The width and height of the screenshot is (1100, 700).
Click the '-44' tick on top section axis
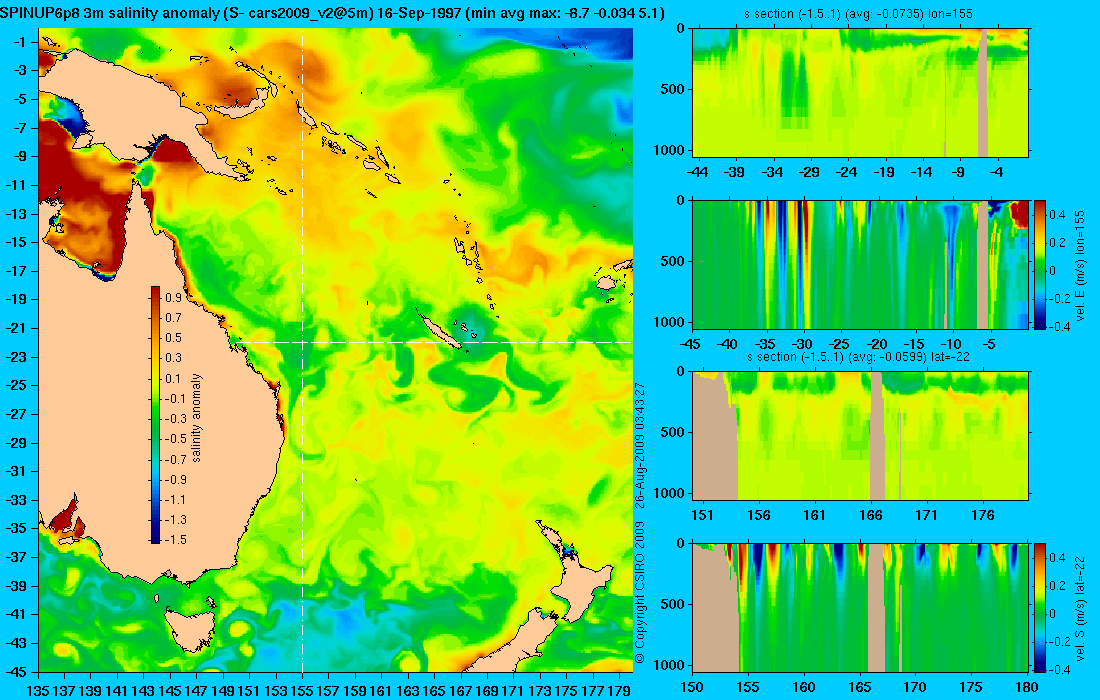click(697, 172)
